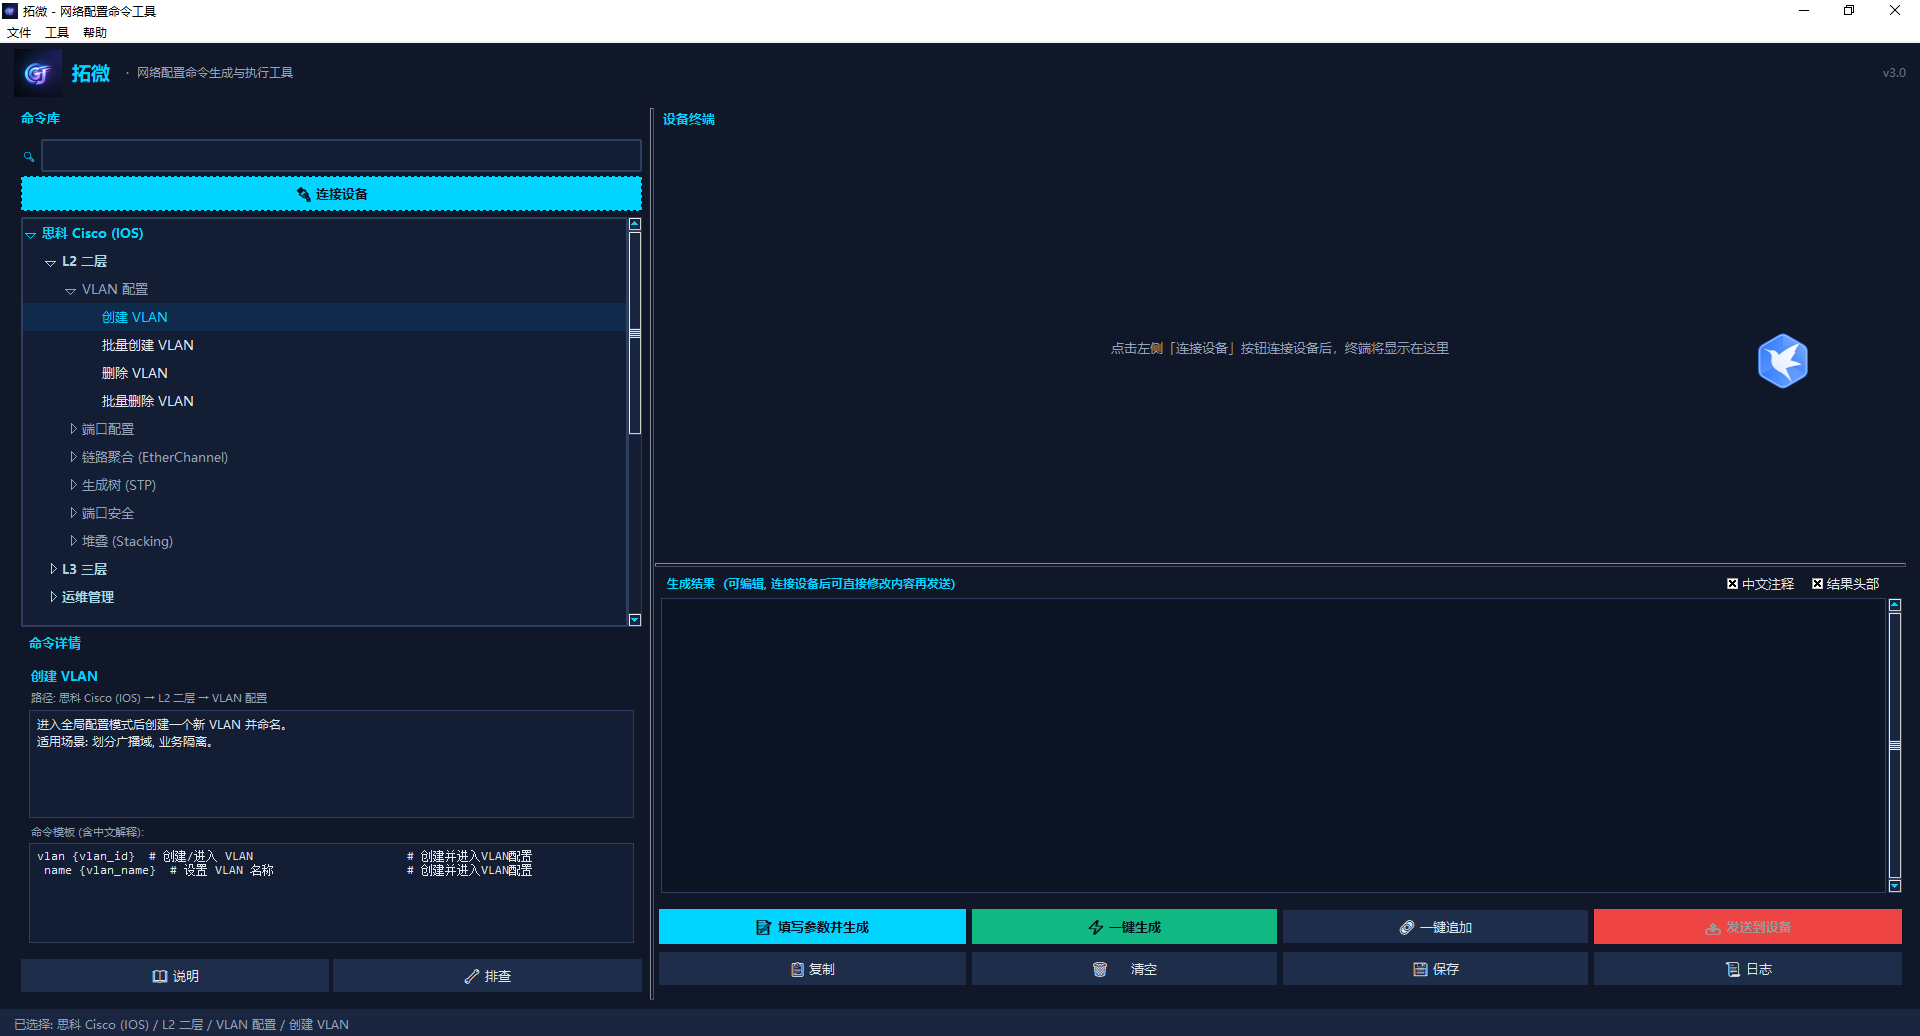Toggle the 中文注释 checkbox

tap(1732, 584)
